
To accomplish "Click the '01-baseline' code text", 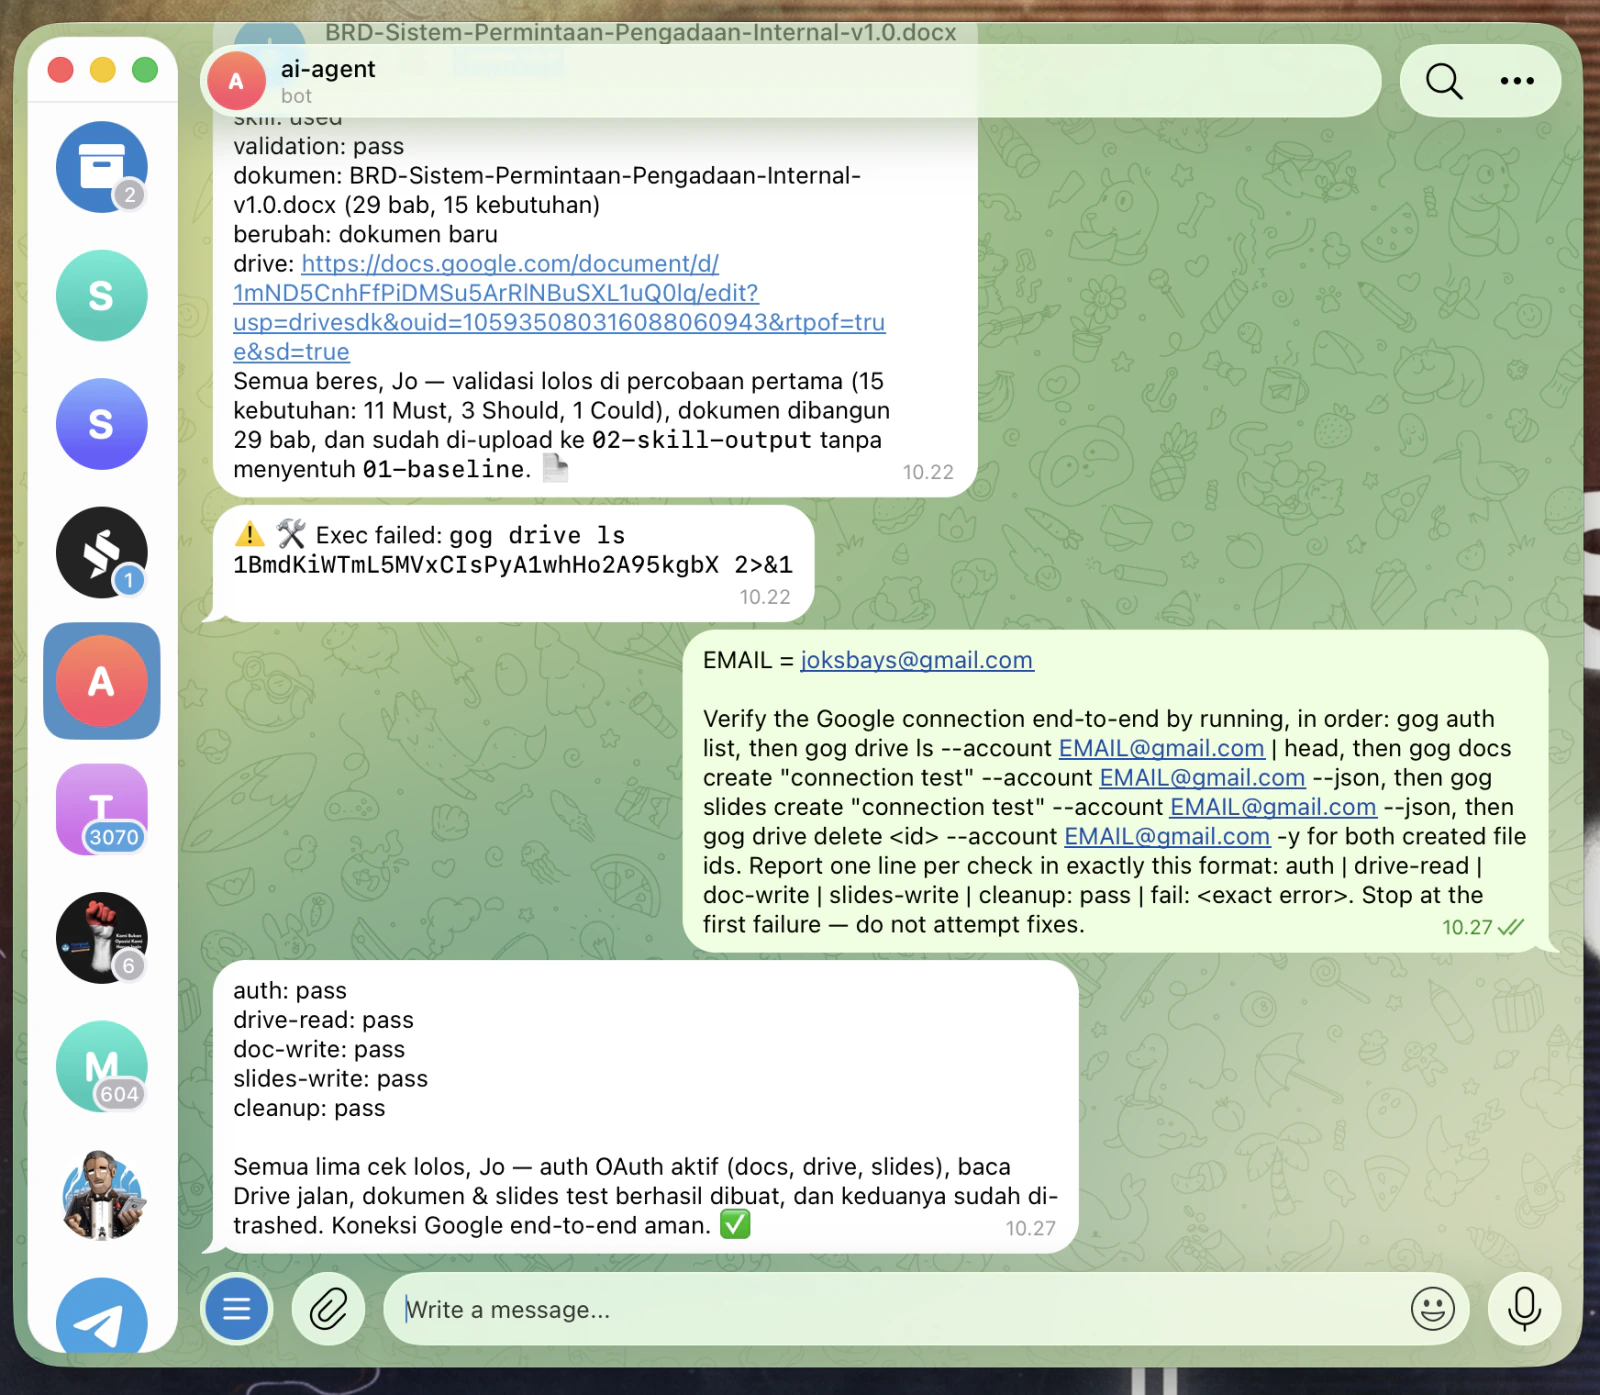I will 443,469.
